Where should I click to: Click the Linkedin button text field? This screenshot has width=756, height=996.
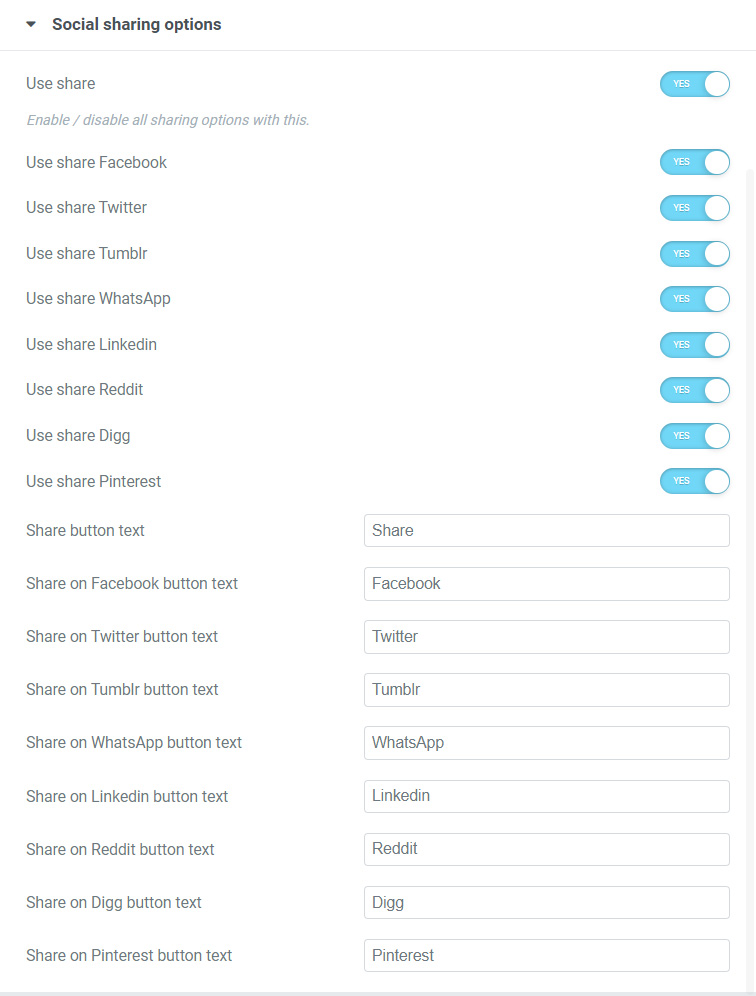(546, 796)
